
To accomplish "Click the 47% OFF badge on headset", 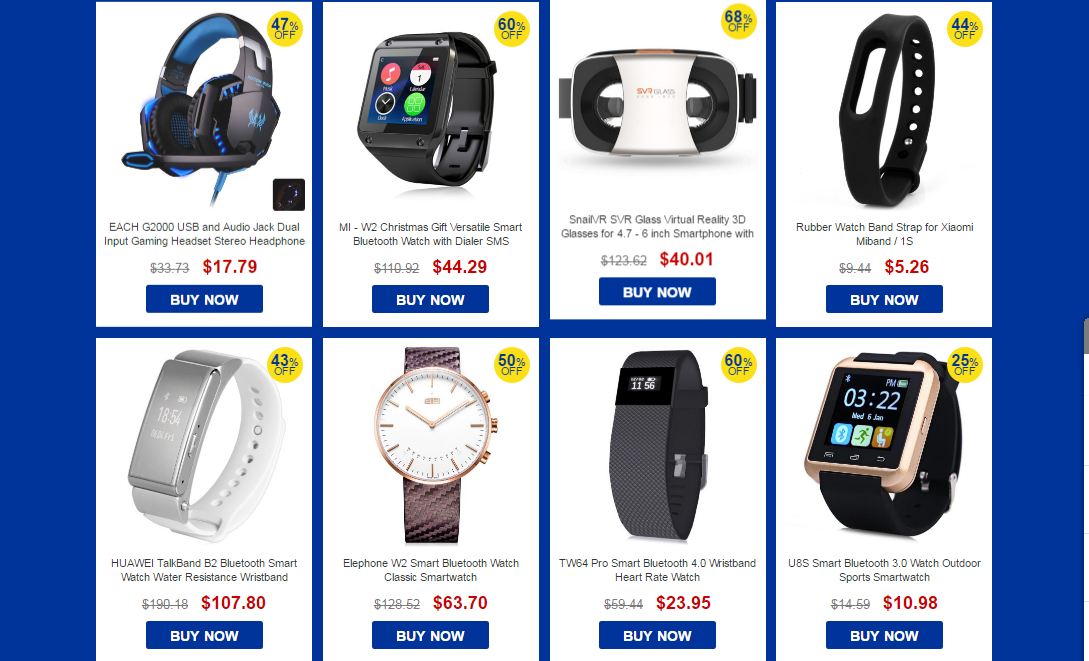I will pyautogui.click(x=285, y=29).
